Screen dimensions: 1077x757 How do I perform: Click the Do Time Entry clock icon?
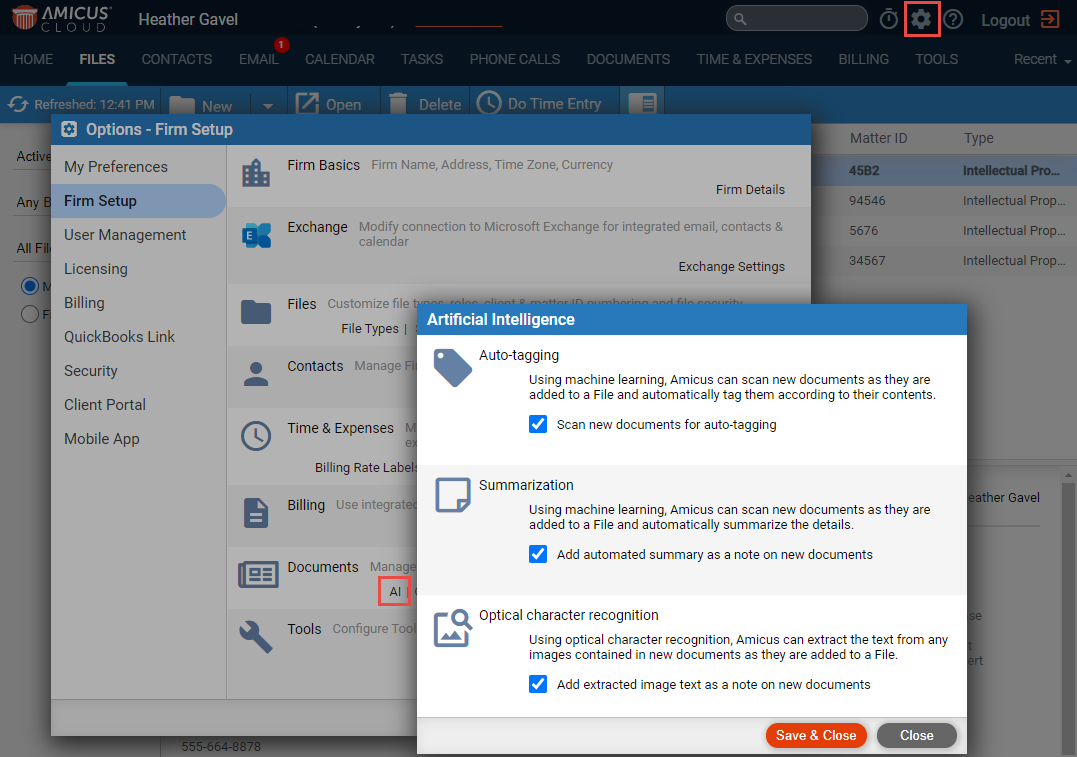(x=489, y=103)
